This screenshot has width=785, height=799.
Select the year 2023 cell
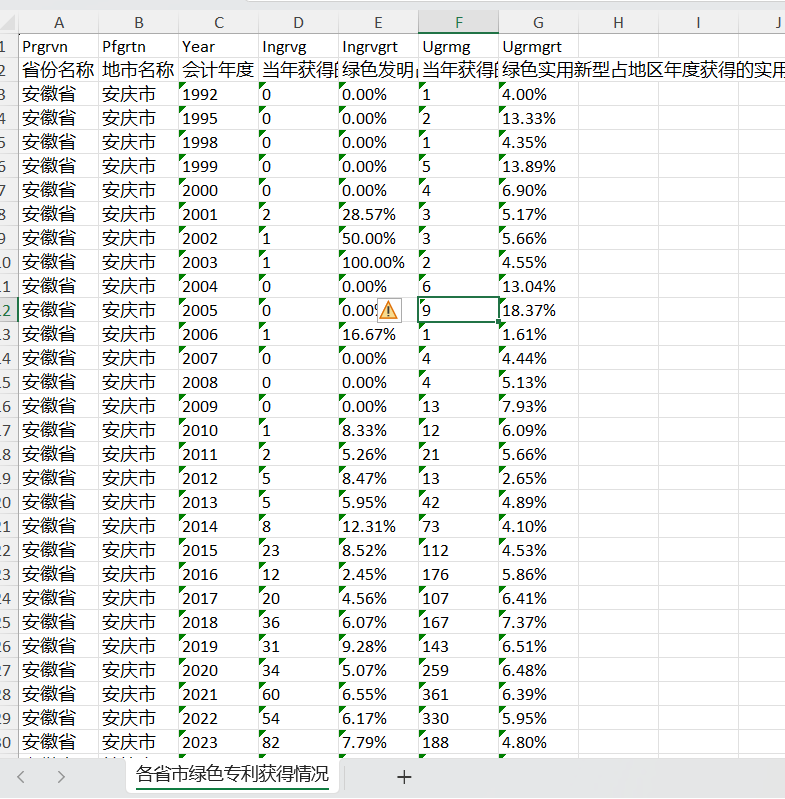tap(219, 742)
